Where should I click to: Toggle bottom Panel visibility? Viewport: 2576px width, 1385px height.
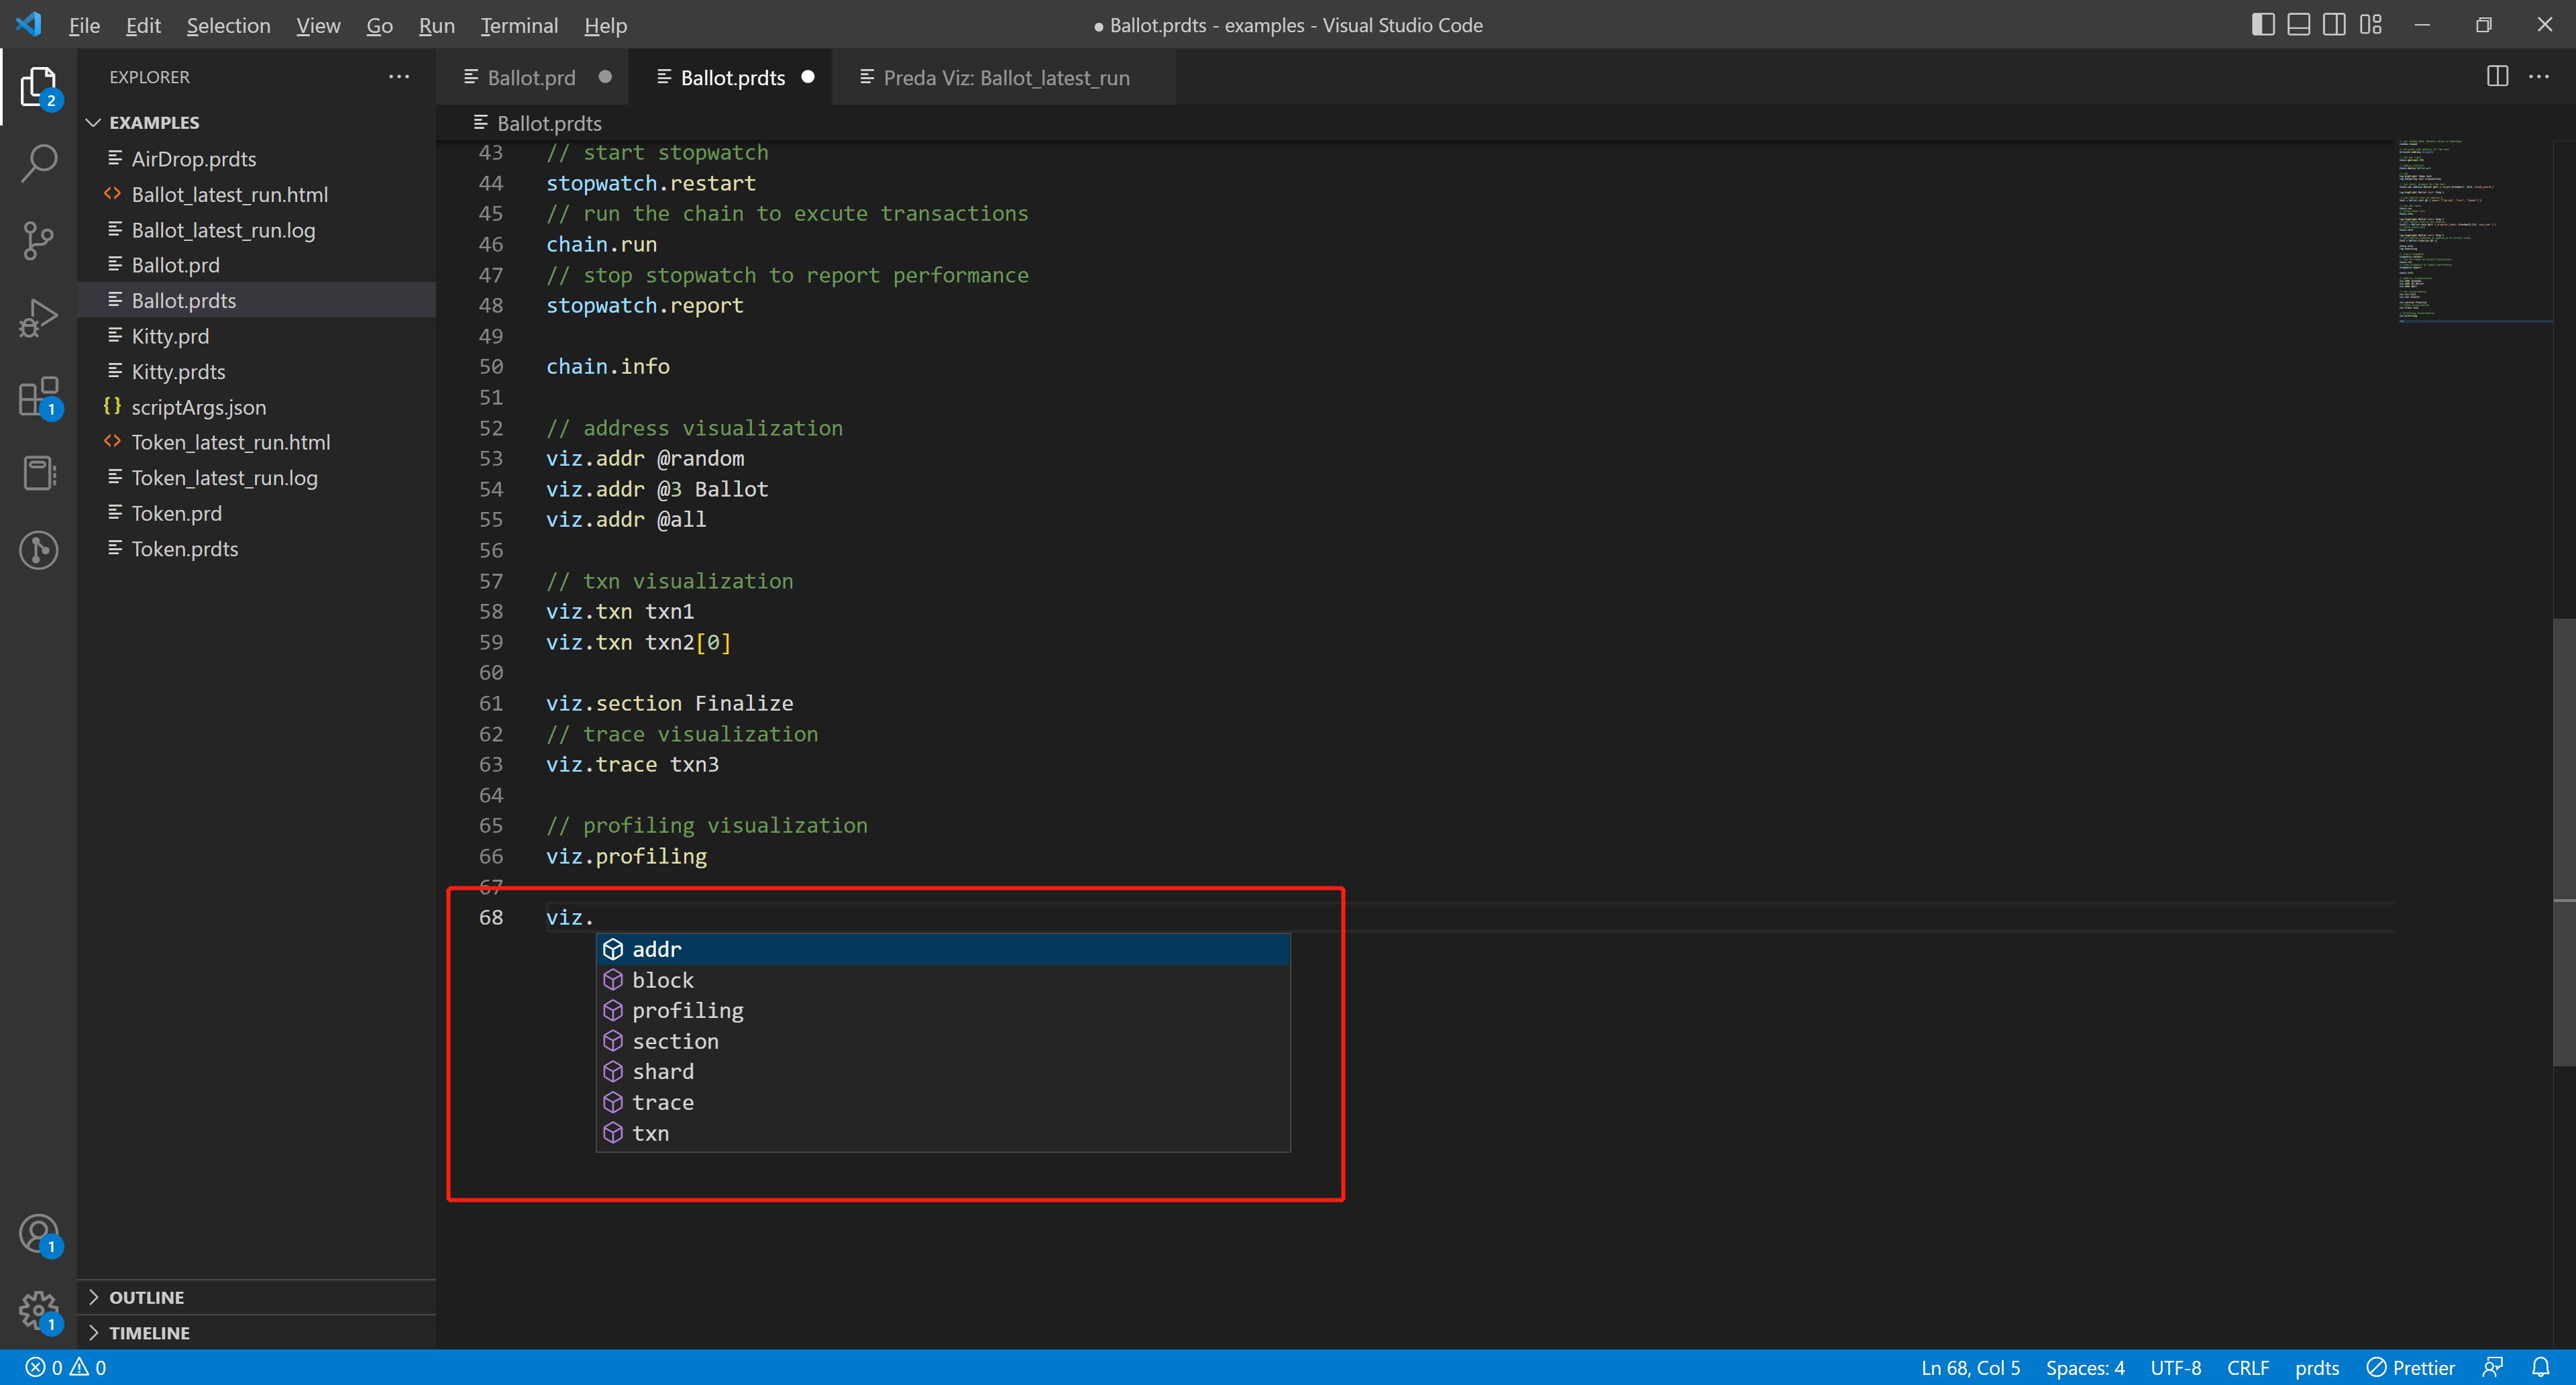tap(2299, 24)
